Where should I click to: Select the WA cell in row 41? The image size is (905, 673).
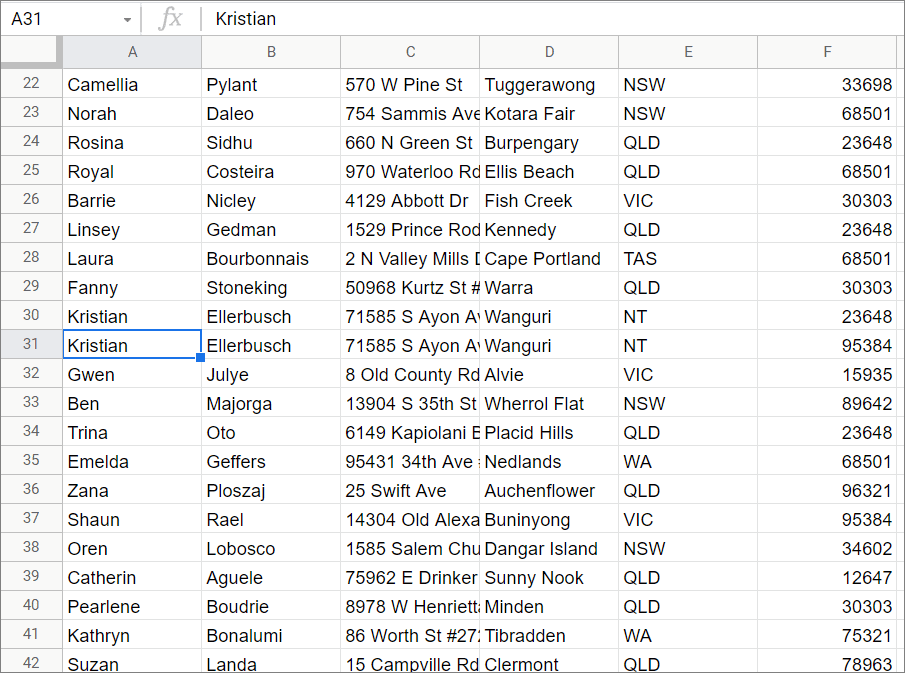click(688, 634)
